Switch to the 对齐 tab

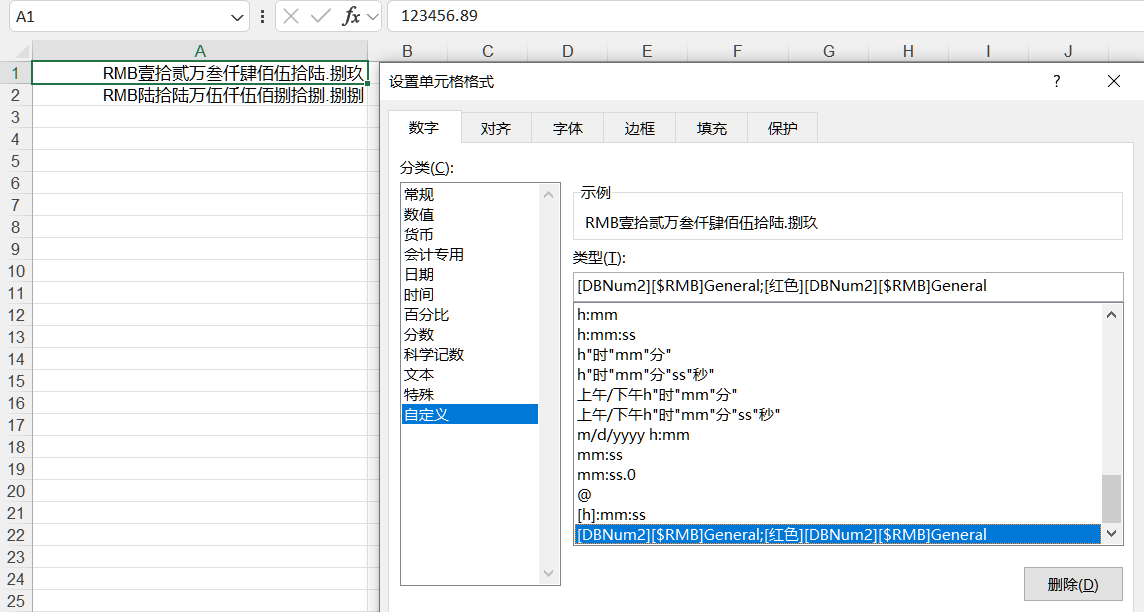[496, 128]
